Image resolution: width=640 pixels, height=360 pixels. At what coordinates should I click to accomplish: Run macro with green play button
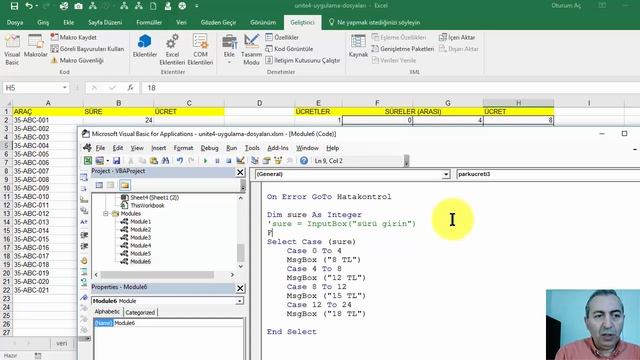205,161
